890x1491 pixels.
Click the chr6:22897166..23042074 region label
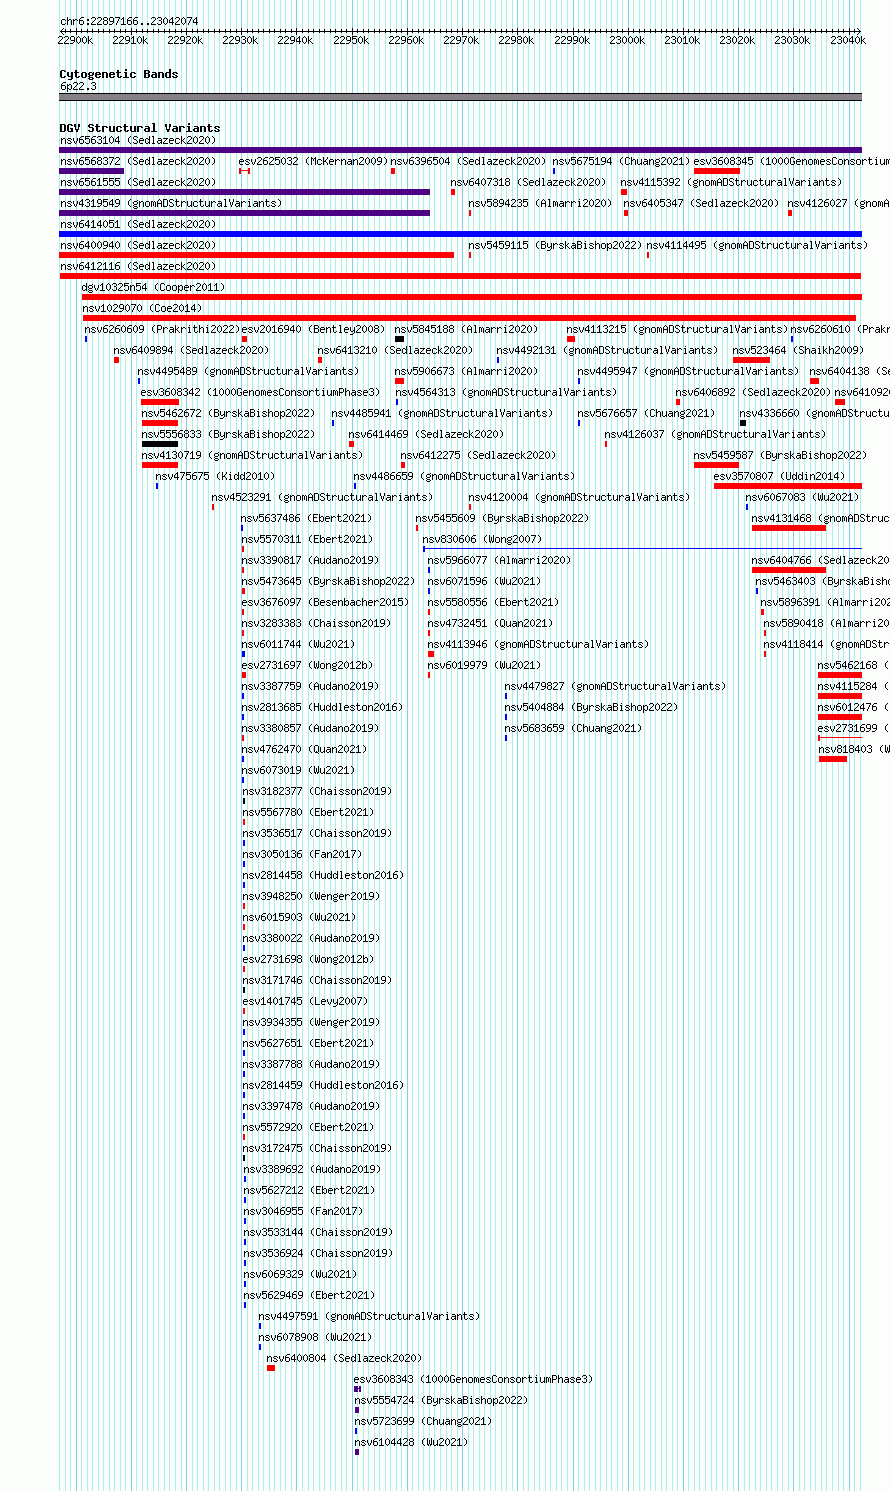click(x=129, y=21)
